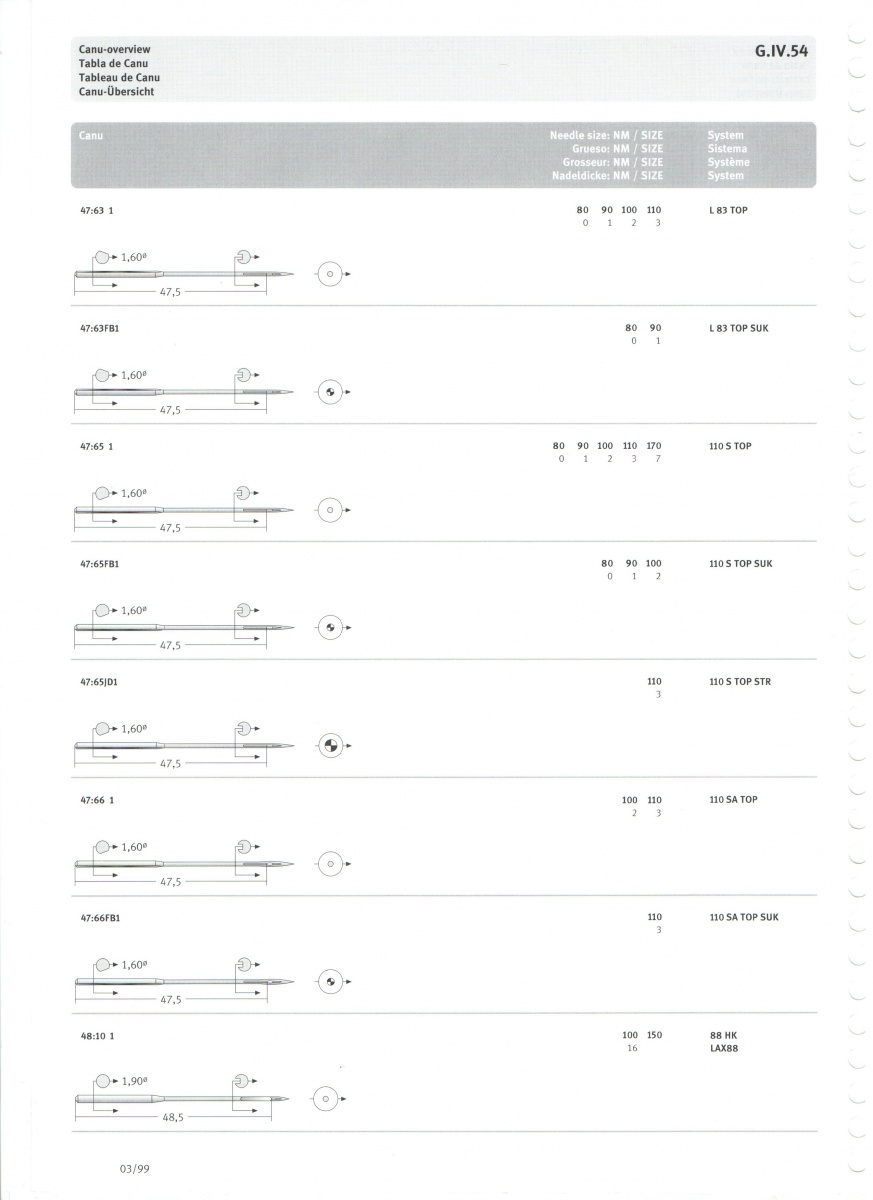Viewport: 873px width, 1200px height.
Task: Click the 1,90 shank diameter label
Action: [135, 1081]
